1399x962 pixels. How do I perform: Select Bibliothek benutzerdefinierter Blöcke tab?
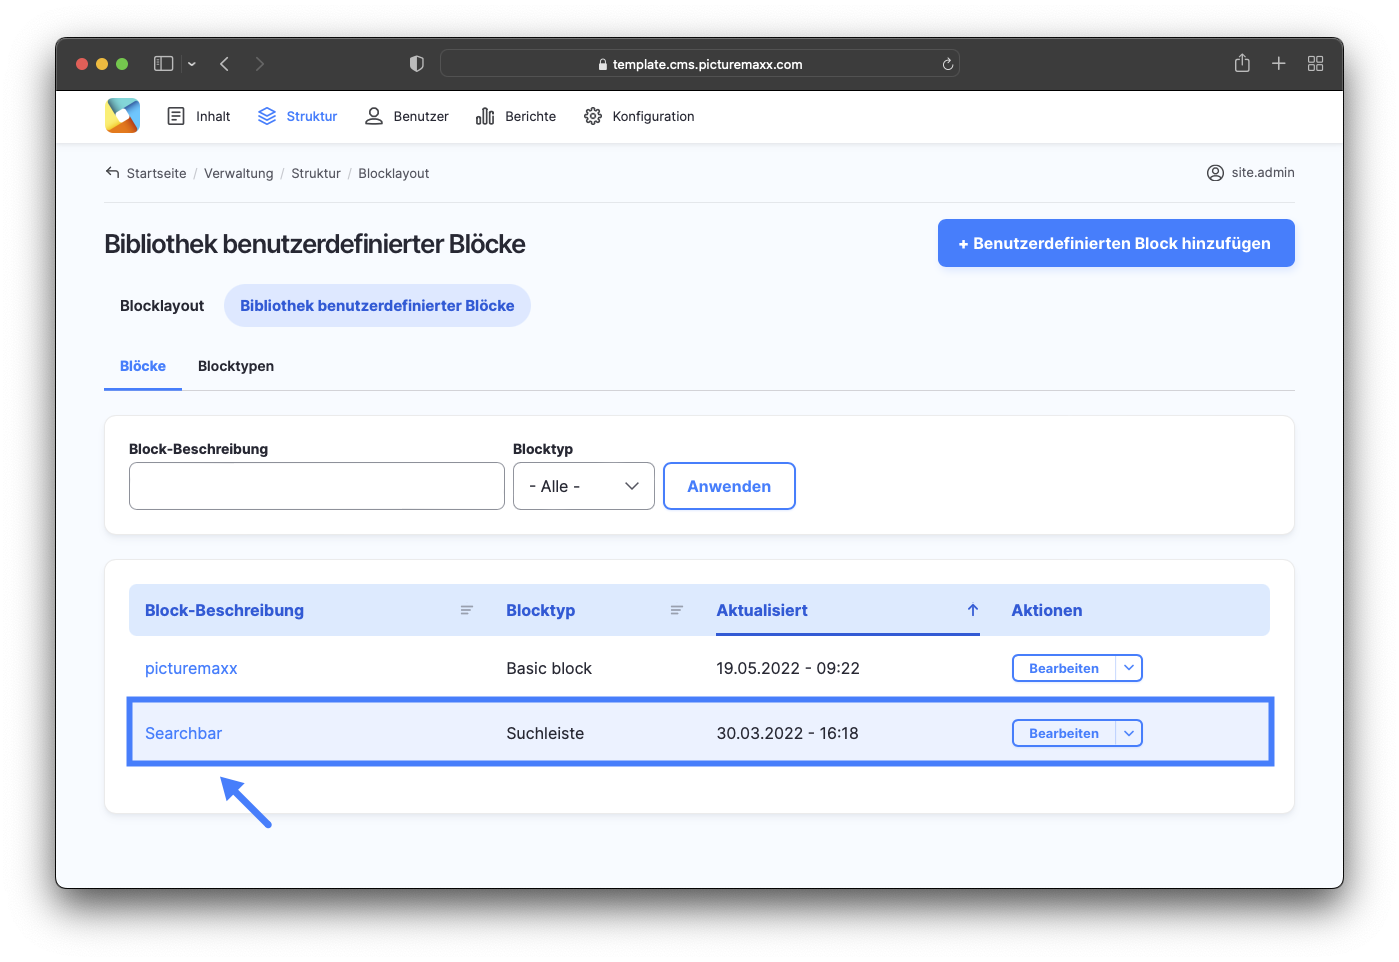point(377,306)
